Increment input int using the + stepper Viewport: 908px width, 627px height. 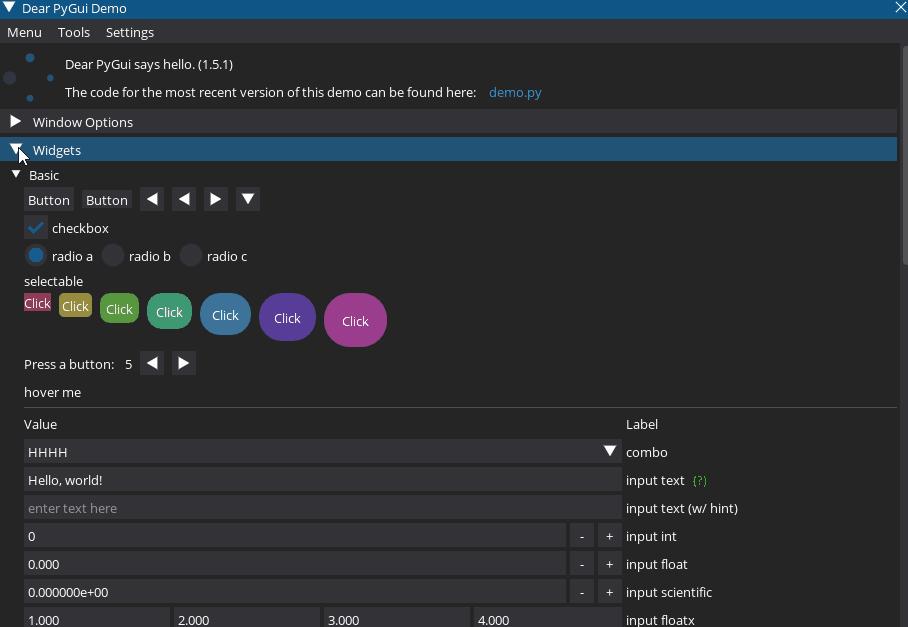(x=609, y=536)
